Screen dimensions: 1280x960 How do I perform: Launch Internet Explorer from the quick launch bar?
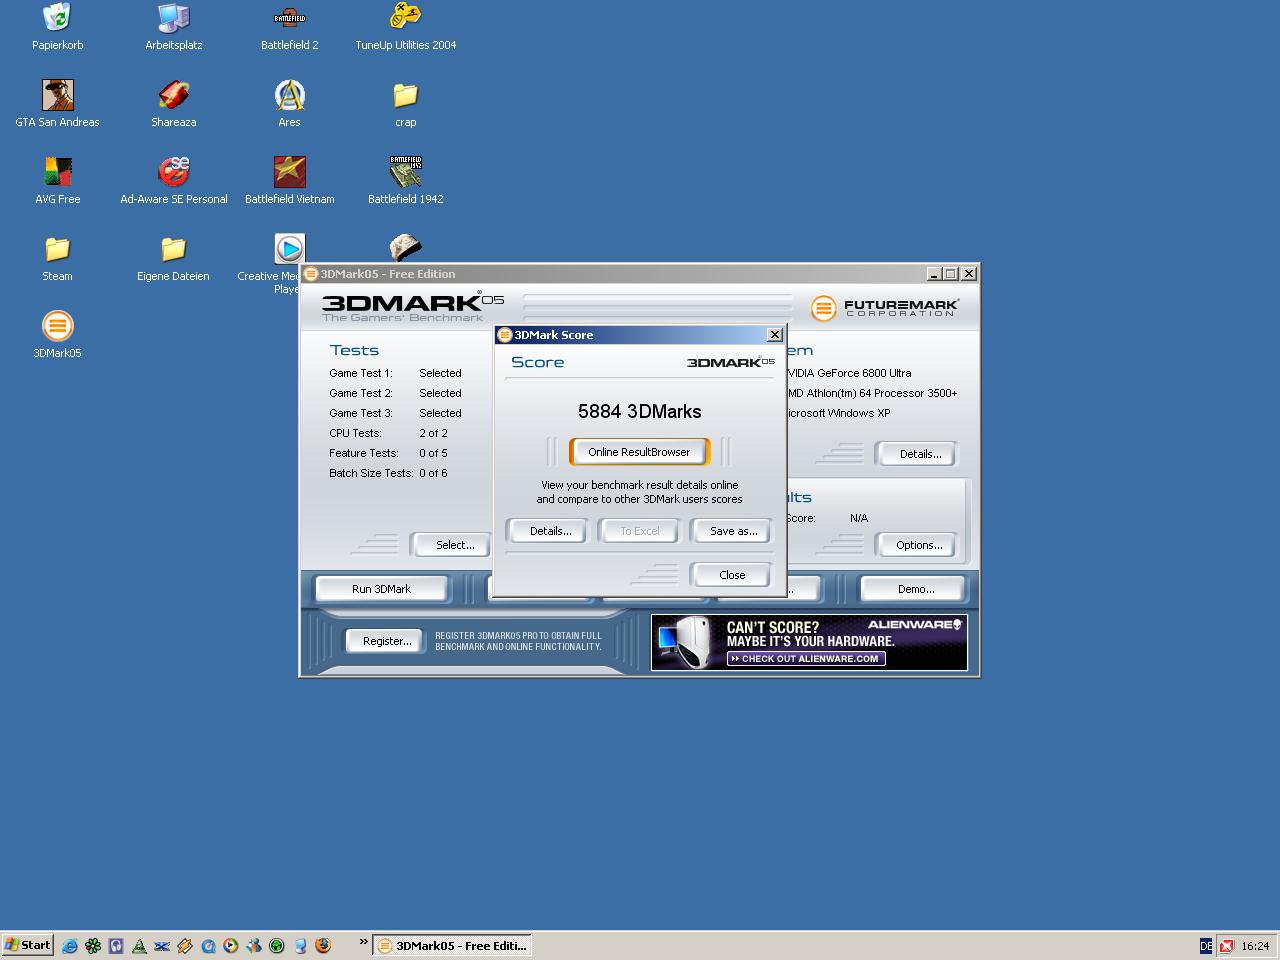[69, 945]
